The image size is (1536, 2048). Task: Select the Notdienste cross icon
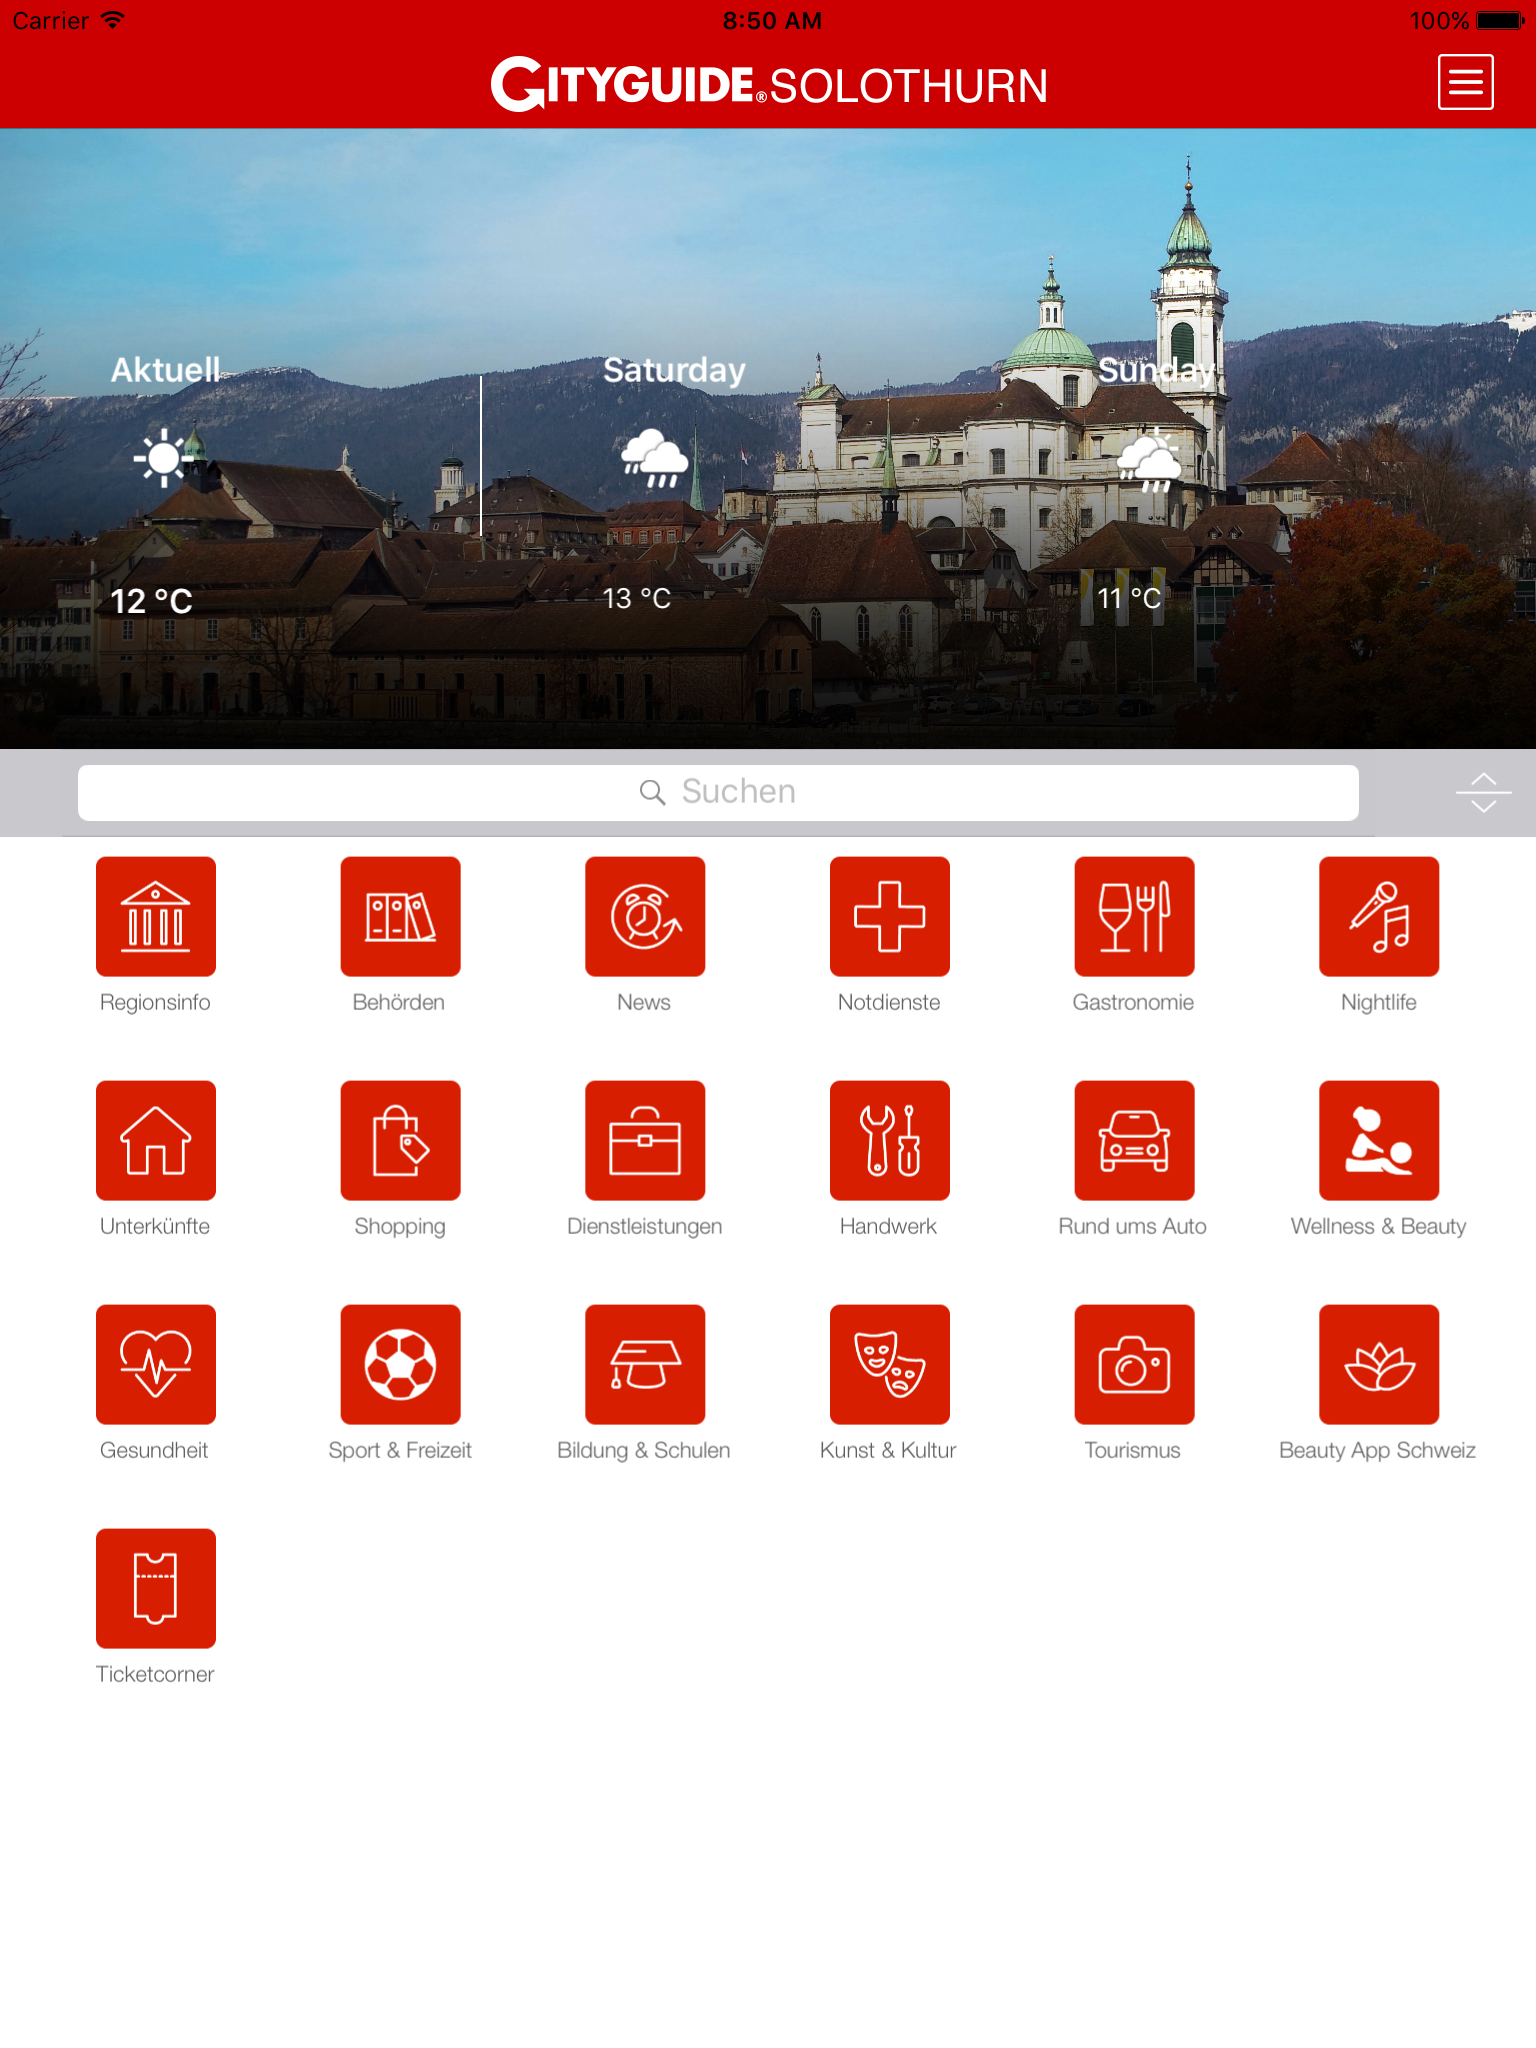click(889, 916)
